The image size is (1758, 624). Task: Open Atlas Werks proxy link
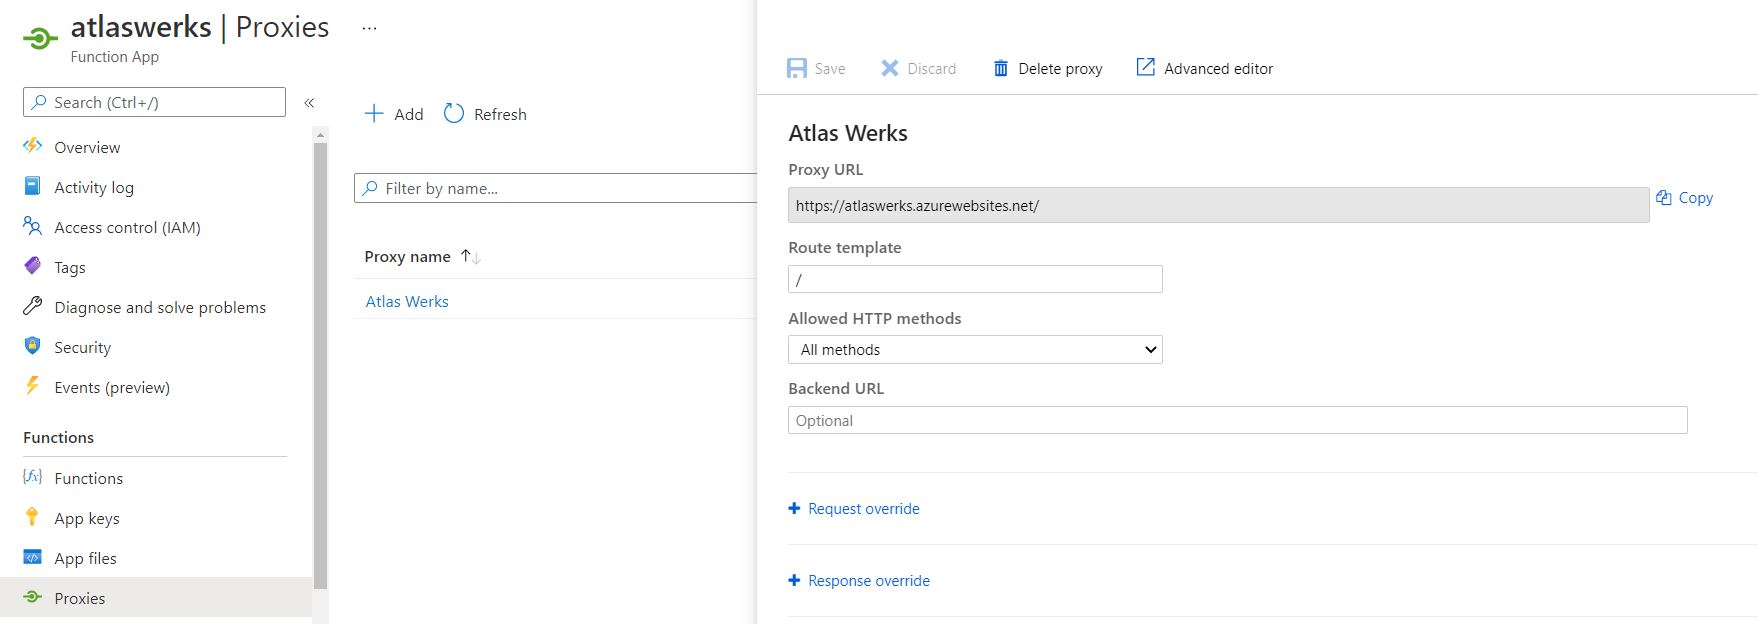tap(407, 301)
